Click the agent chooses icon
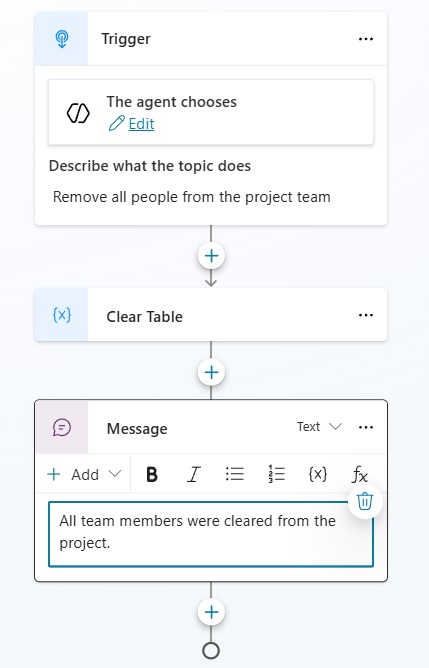429x668 pixels. coord(78,113)
